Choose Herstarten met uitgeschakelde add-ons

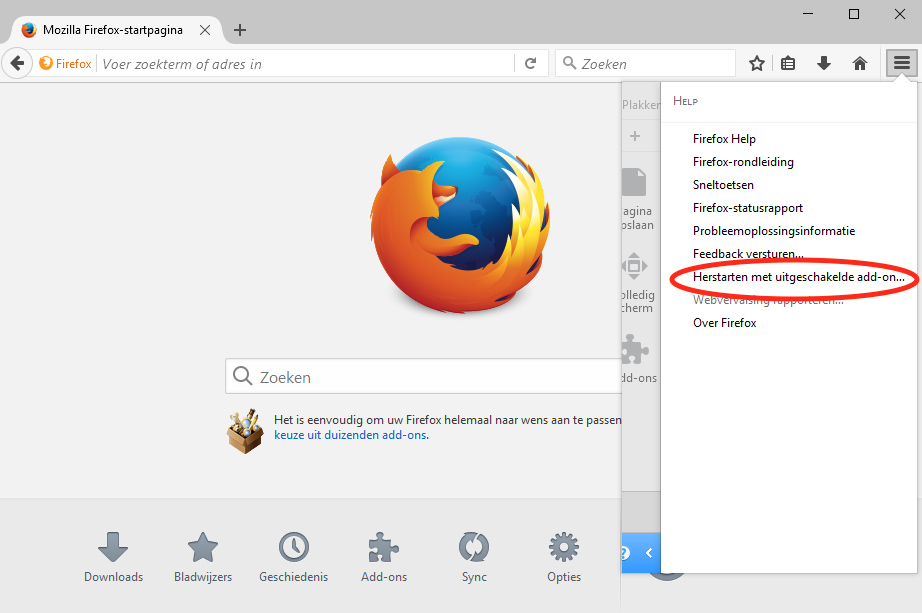(798, 277)
